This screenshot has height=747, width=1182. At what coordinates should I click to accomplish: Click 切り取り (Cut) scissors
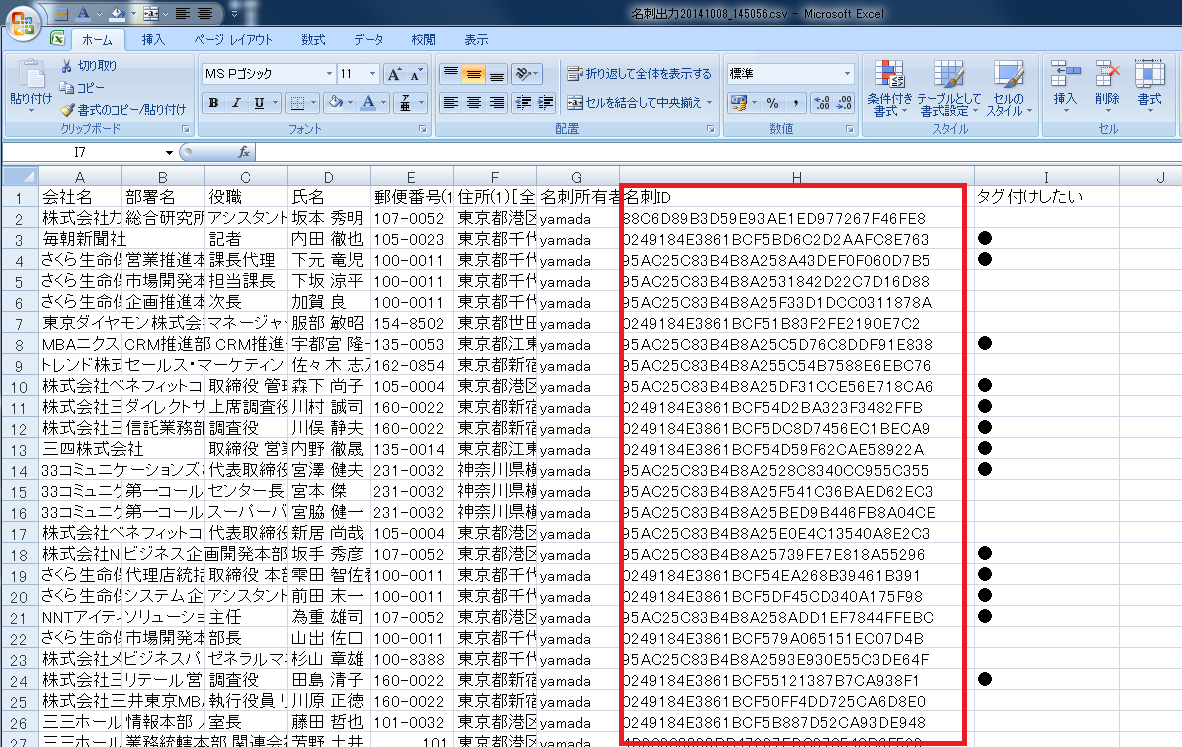point(88,66)
